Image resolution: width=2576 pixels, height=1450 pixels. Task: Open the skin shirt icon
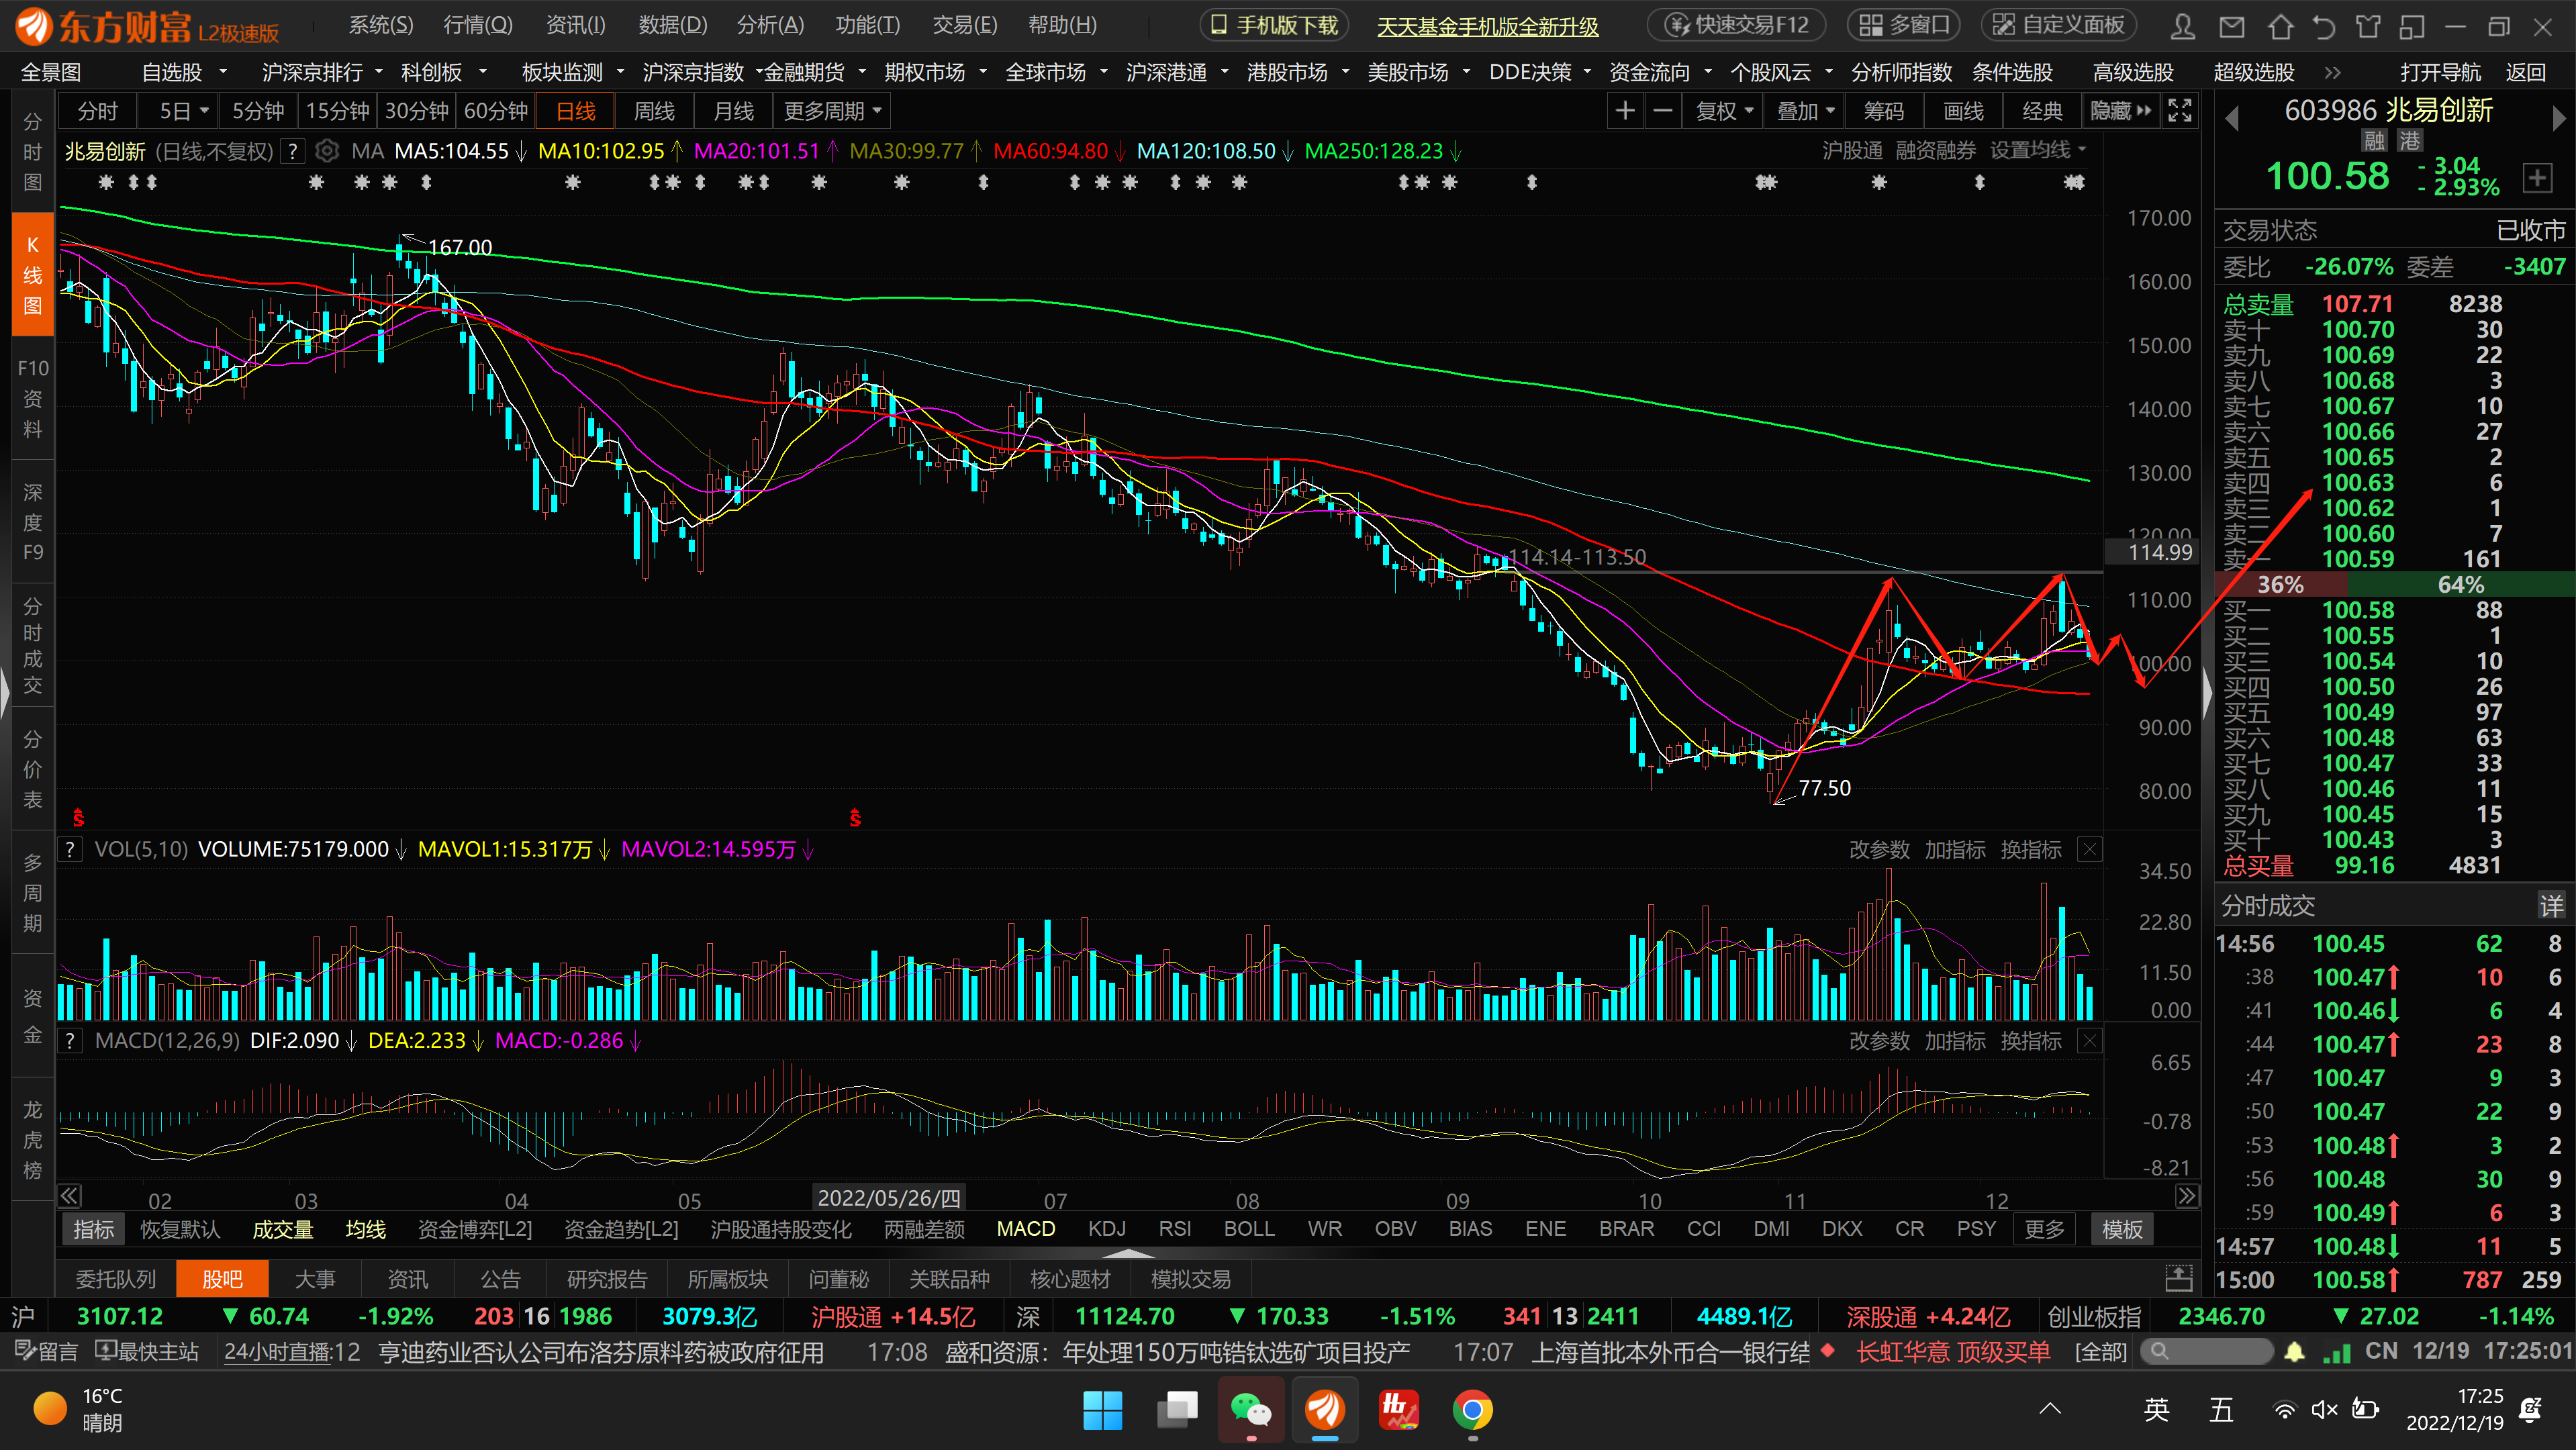point(2368,26)
